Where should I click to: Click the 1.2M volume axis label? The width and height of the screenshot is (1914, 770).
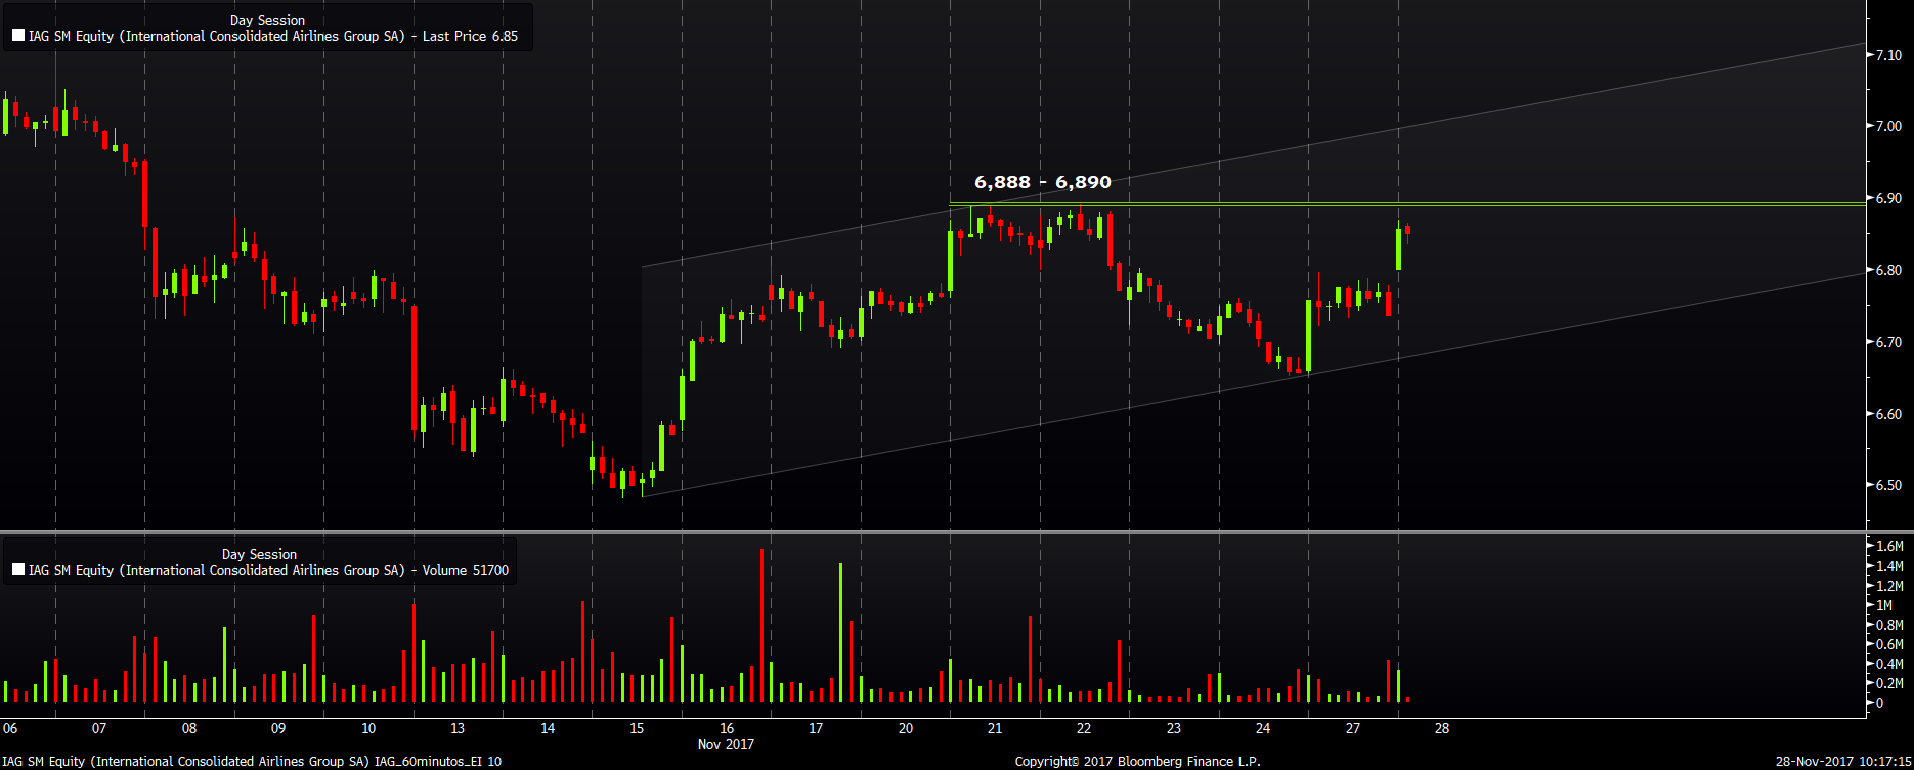(x=1890, y=586)
